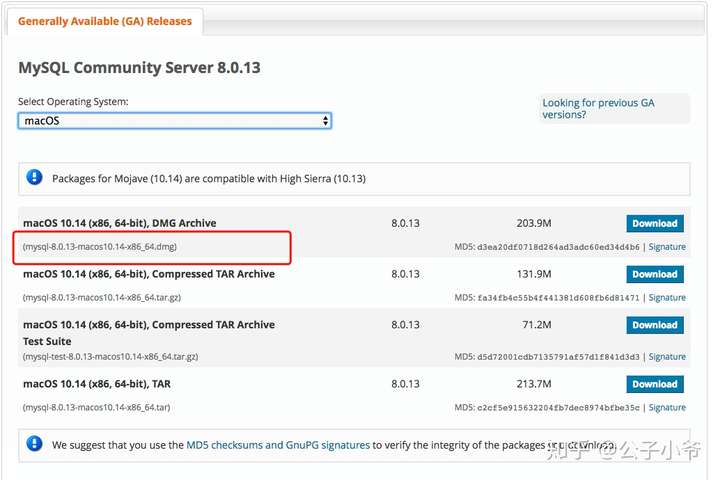The width and height of the screenshot is (720, 480).
Task: Click the macOS 10.14 DMG Archive title
Action: coord(119,223)
